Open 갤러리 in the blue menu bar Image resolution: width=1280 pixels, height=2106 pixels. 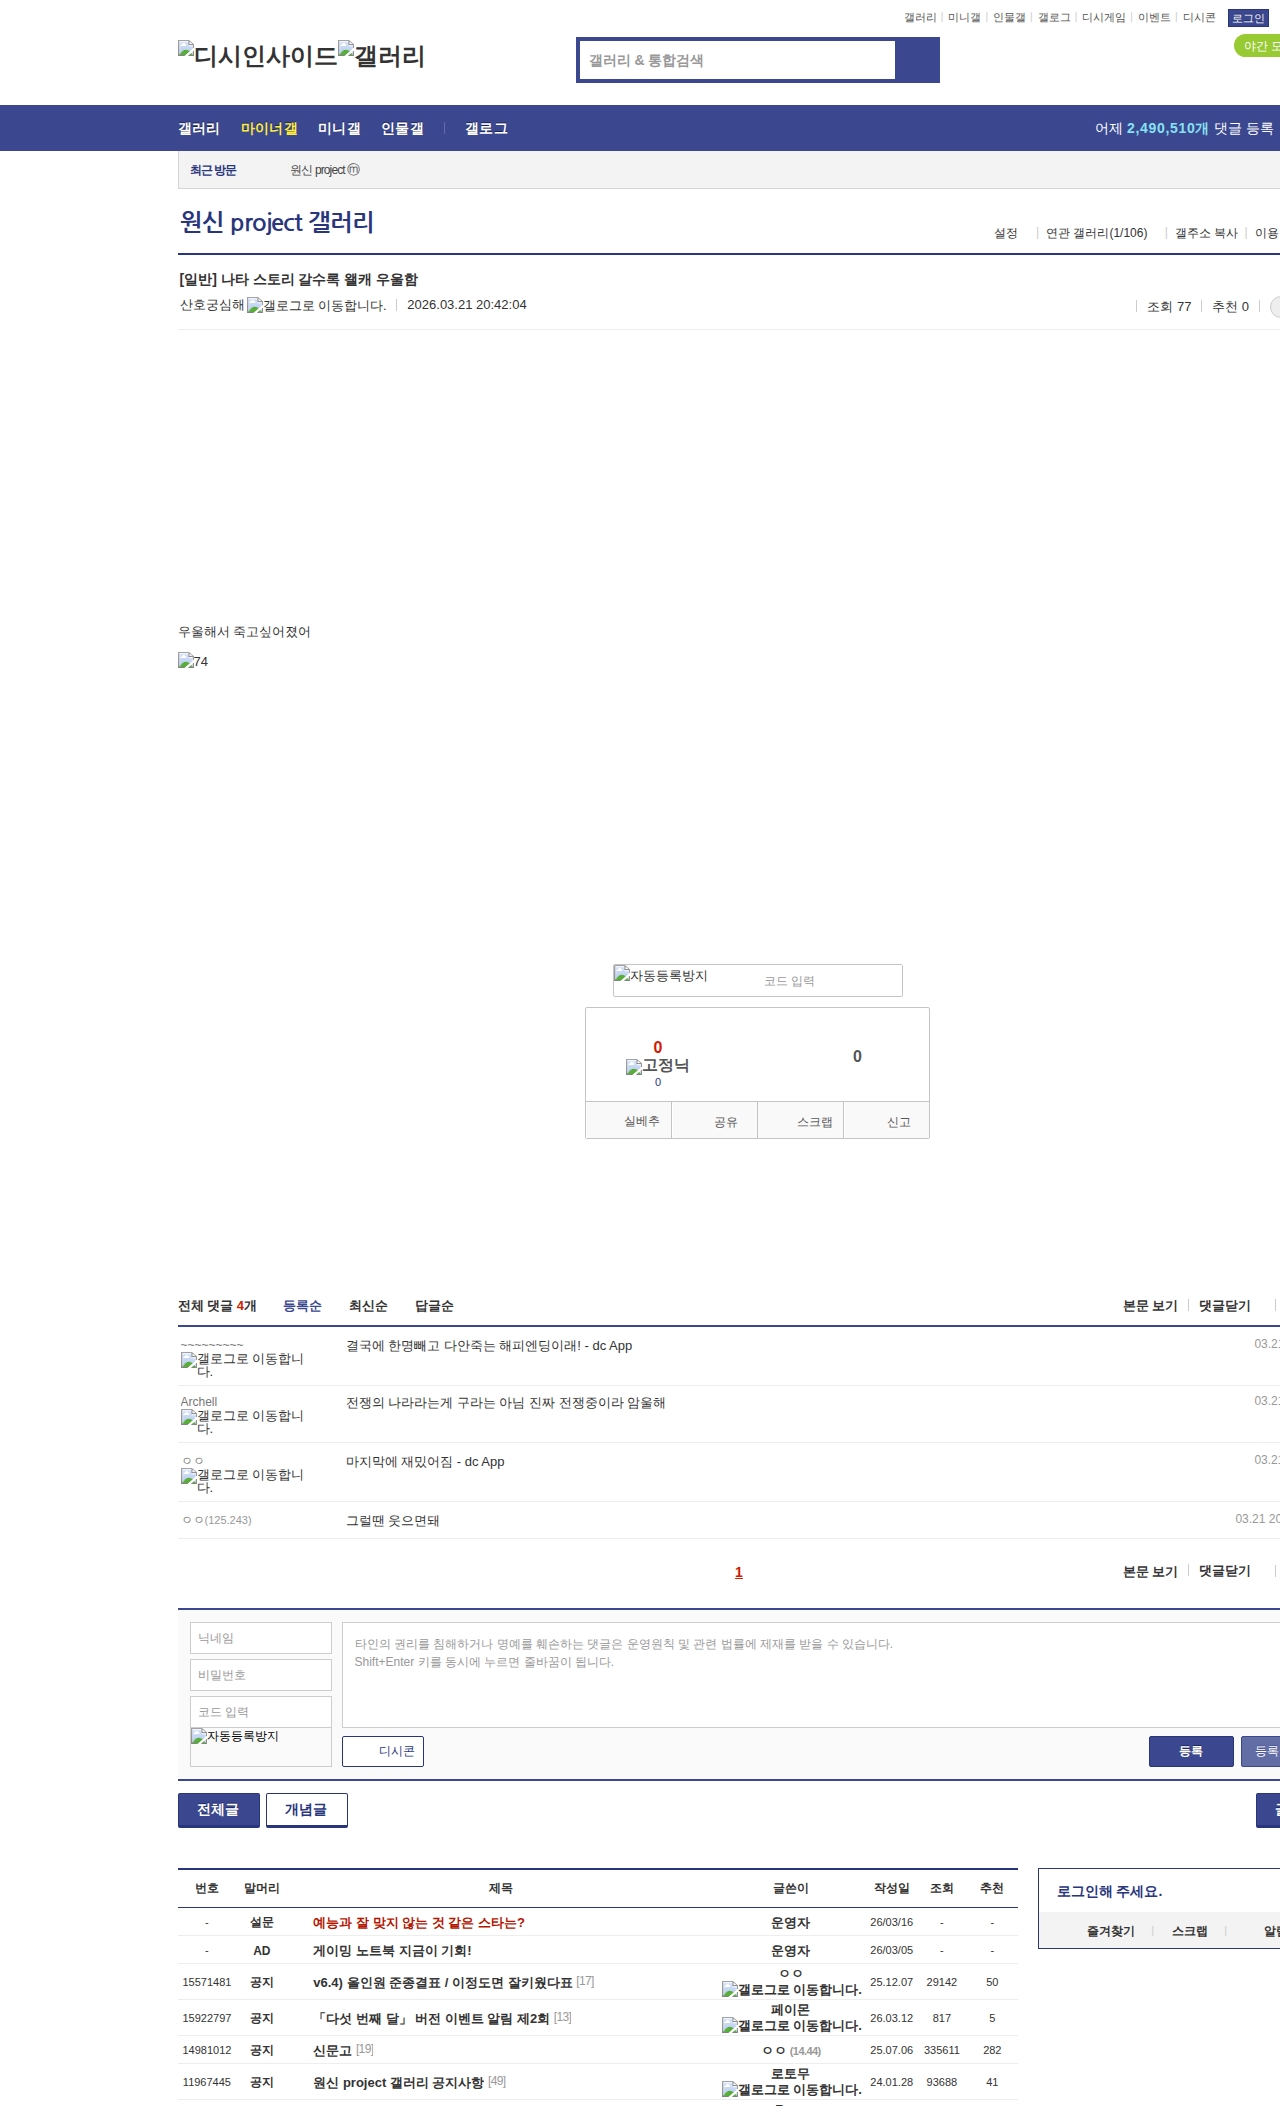coord(199,129)
